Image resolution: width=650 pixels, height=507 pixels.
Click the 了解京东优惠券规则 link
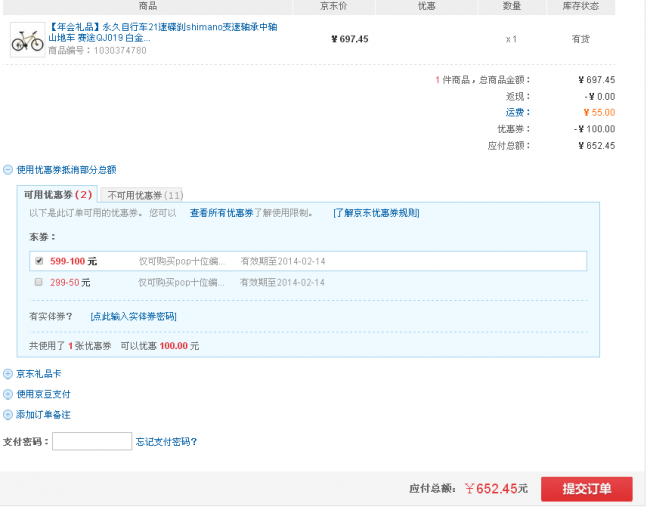click(376, 213)
